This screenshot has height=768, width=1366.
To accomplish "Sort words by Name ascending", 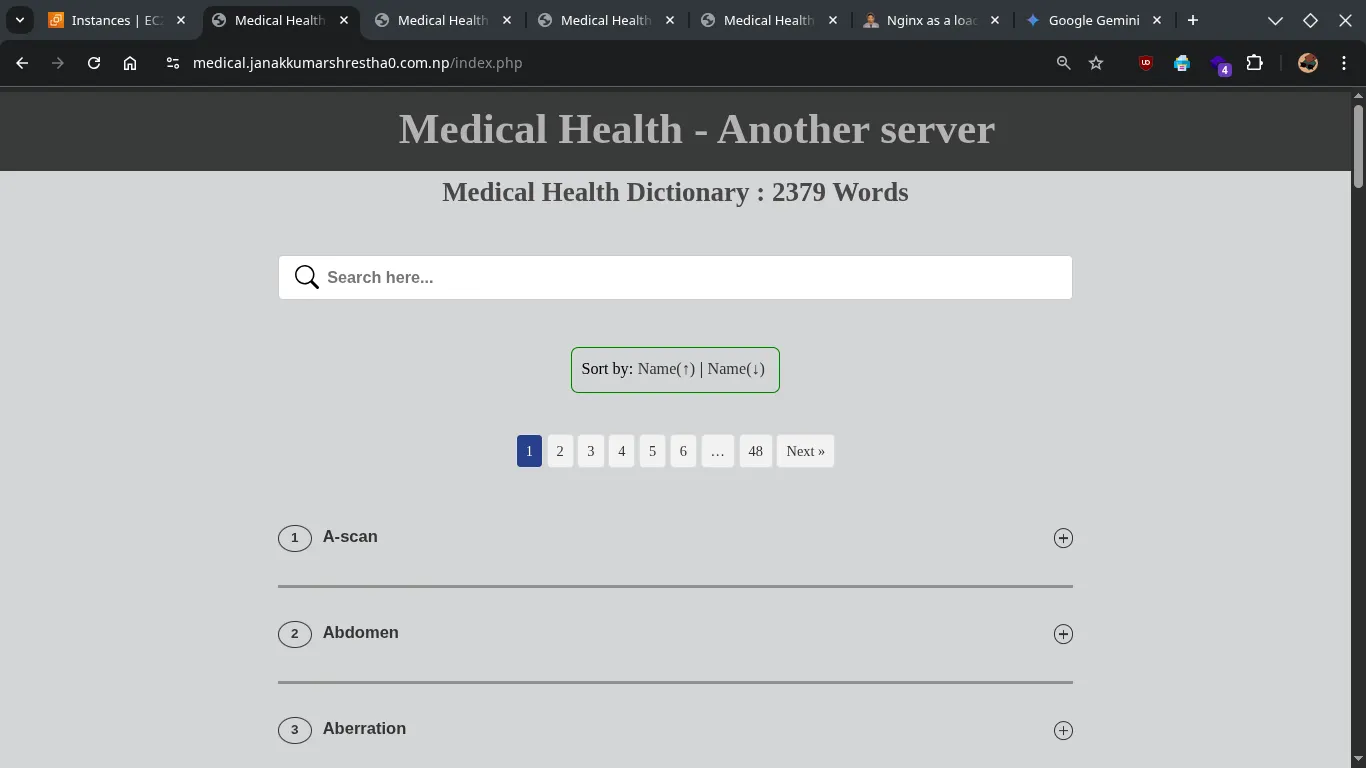I will (666, 369).
